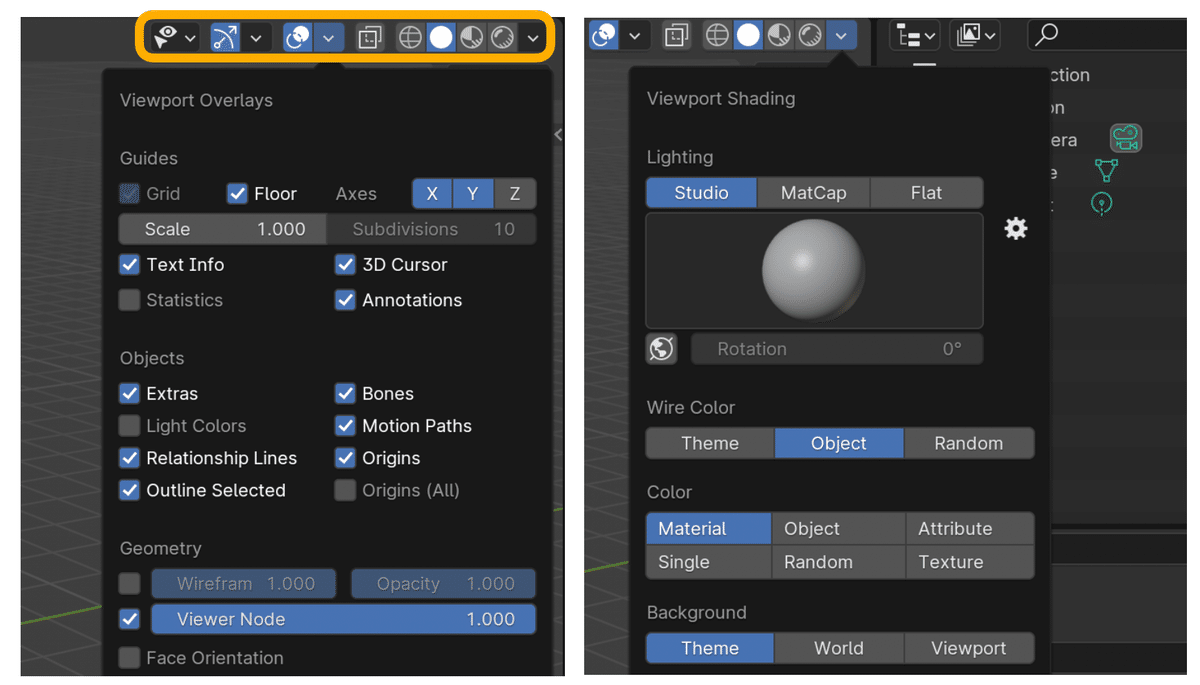Uncheck Text Info overlay
This screenshot has height=685, width=1200.
[129, 265]
